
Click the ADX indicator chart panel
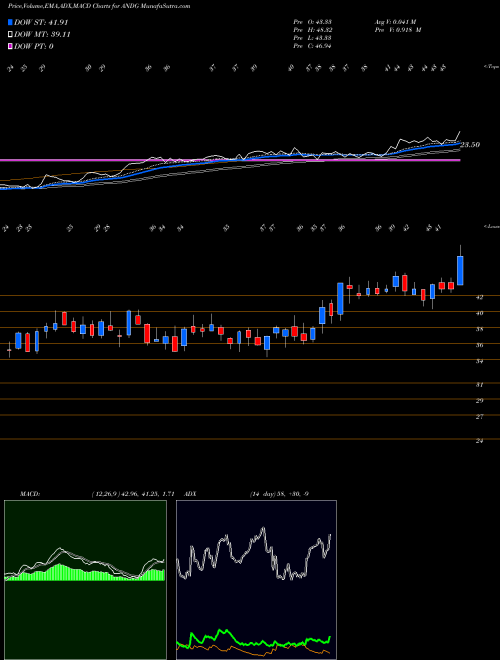256,580
